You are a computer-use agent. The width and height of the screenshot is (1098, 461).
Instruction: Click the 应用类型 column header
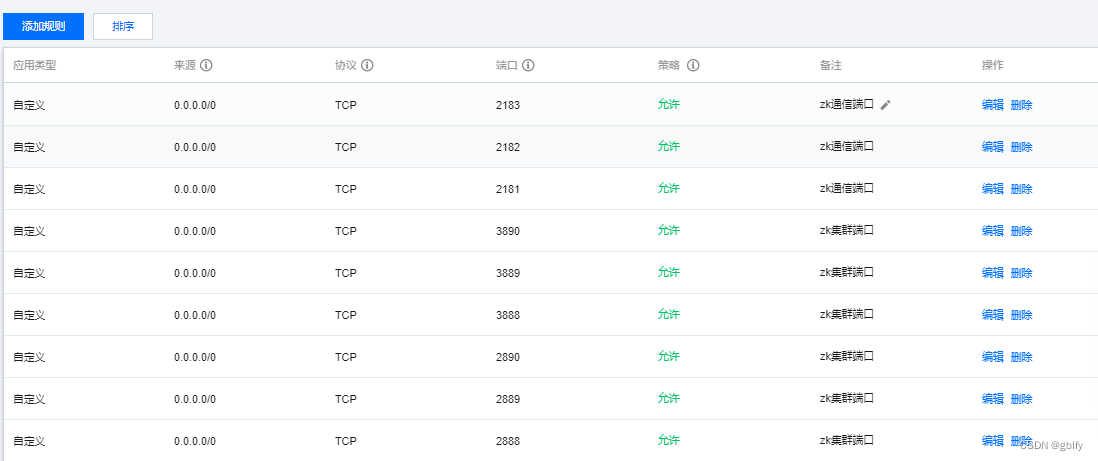tap(35, 66)
